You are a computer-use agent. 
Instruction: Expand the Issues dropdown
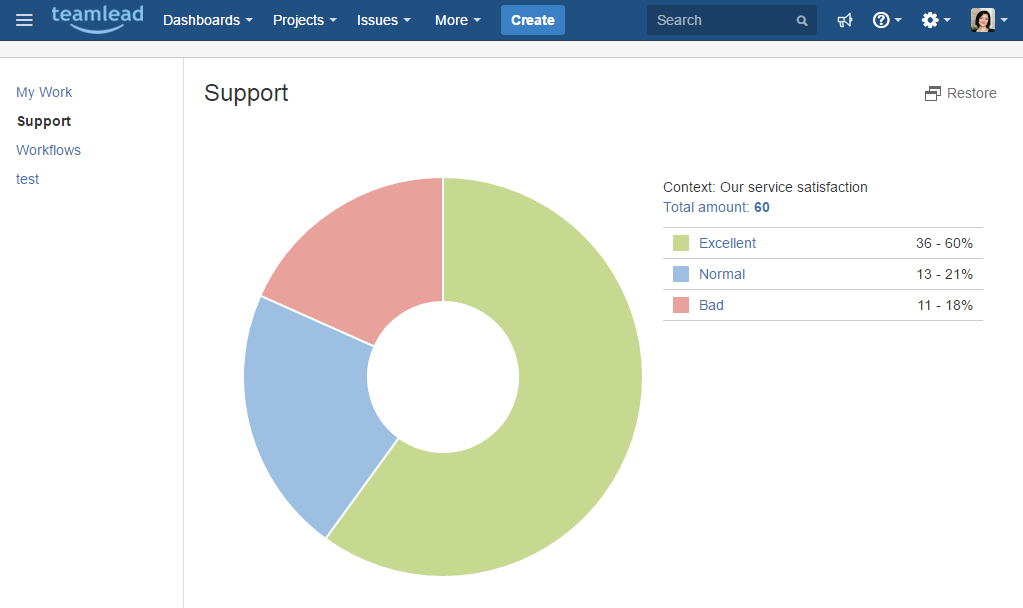(x=383, y=20)
